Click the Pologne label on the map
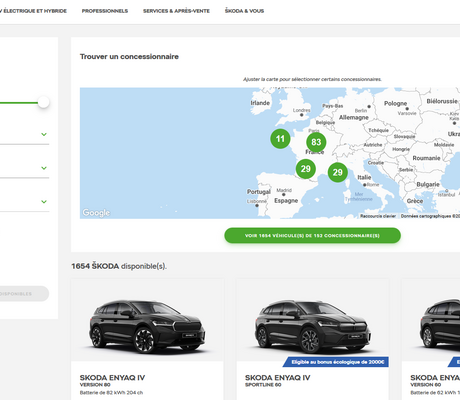Image resolution: width=460 pixels, height=400 pixels. (395, 103)
